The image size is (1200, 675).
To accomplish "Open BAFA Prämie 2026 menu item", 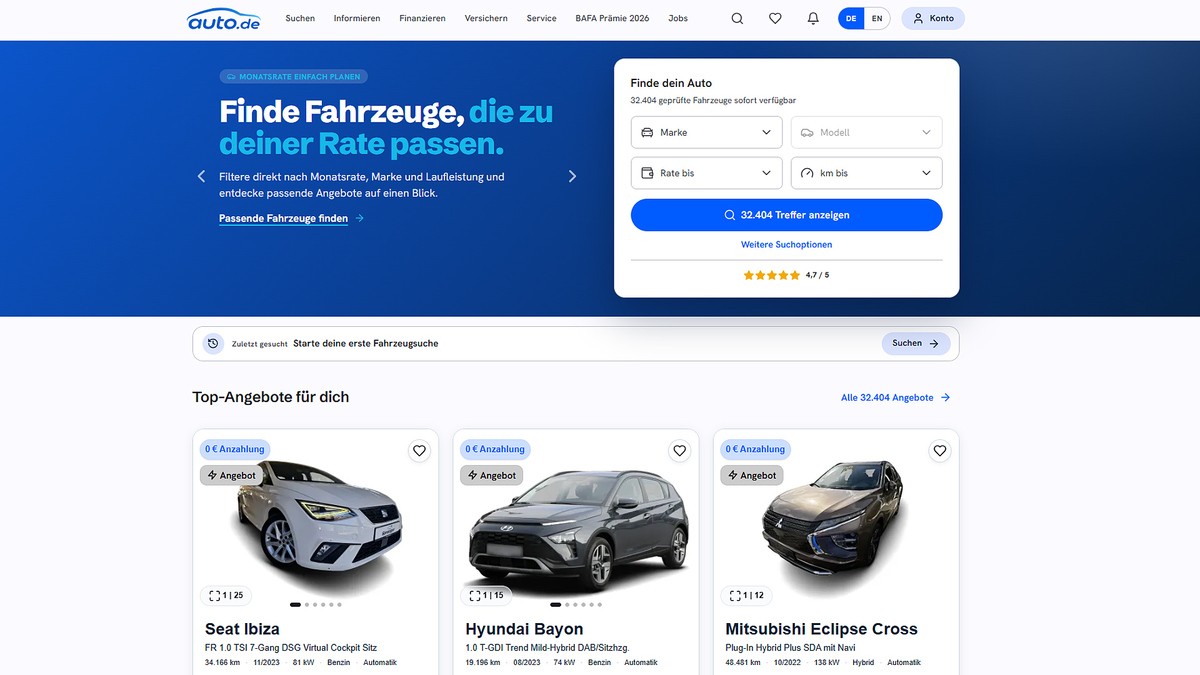I will pos(612,18).
